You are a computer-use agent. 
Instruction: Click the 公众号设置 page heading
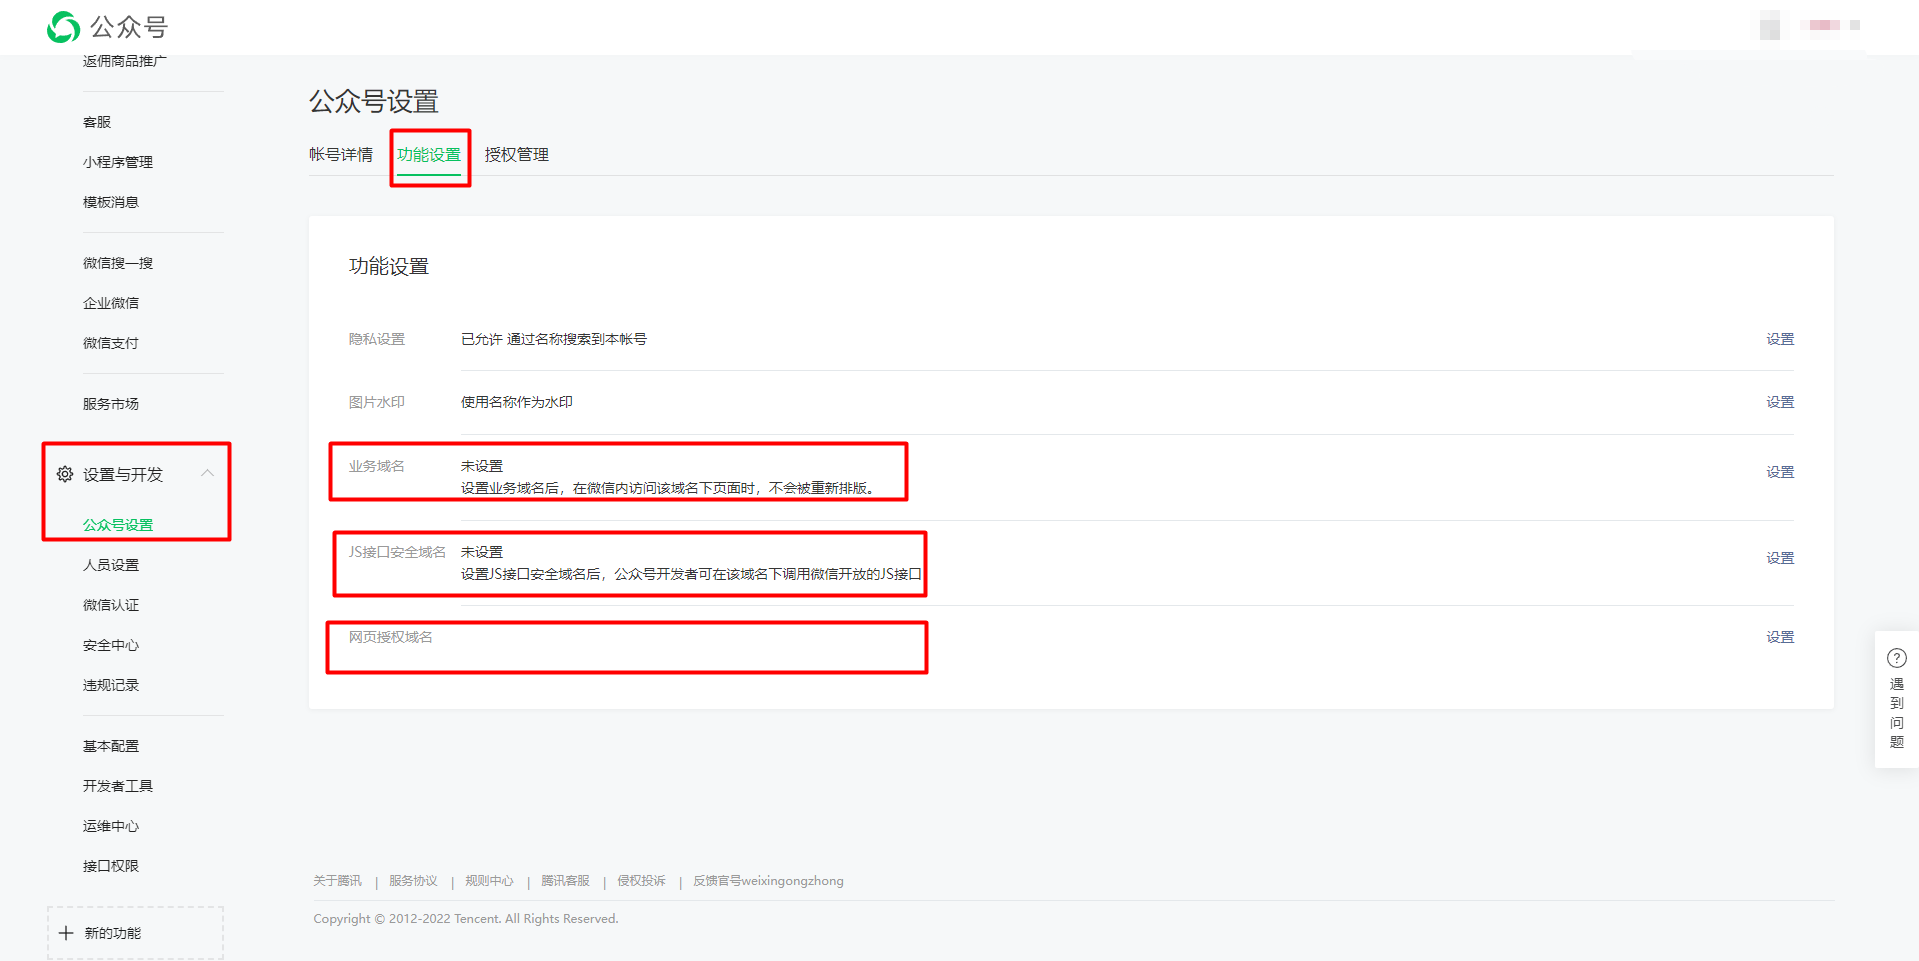[x=374, y=101]
